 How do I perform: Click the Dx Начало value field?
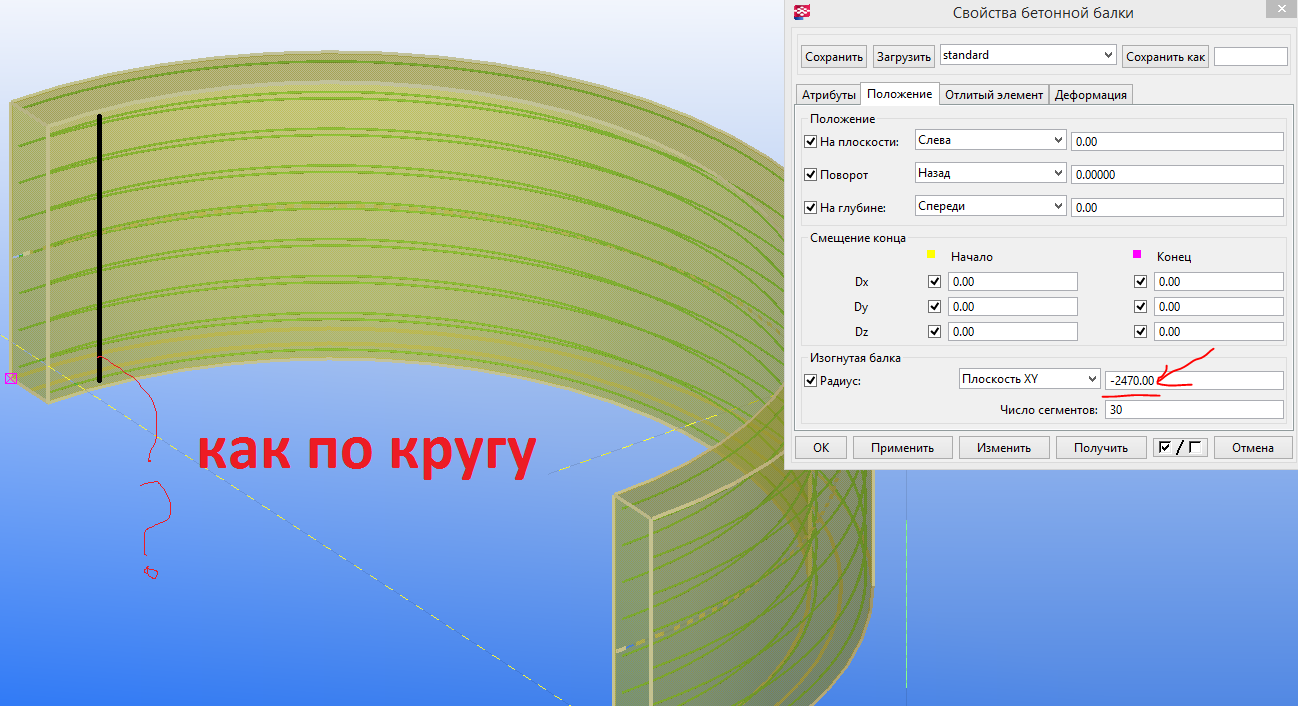1013,282
